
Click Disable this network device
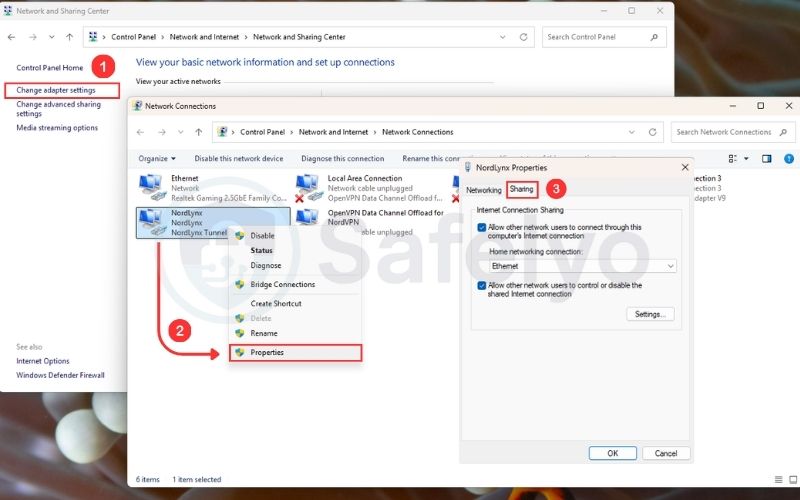click(x=239, y=159)
